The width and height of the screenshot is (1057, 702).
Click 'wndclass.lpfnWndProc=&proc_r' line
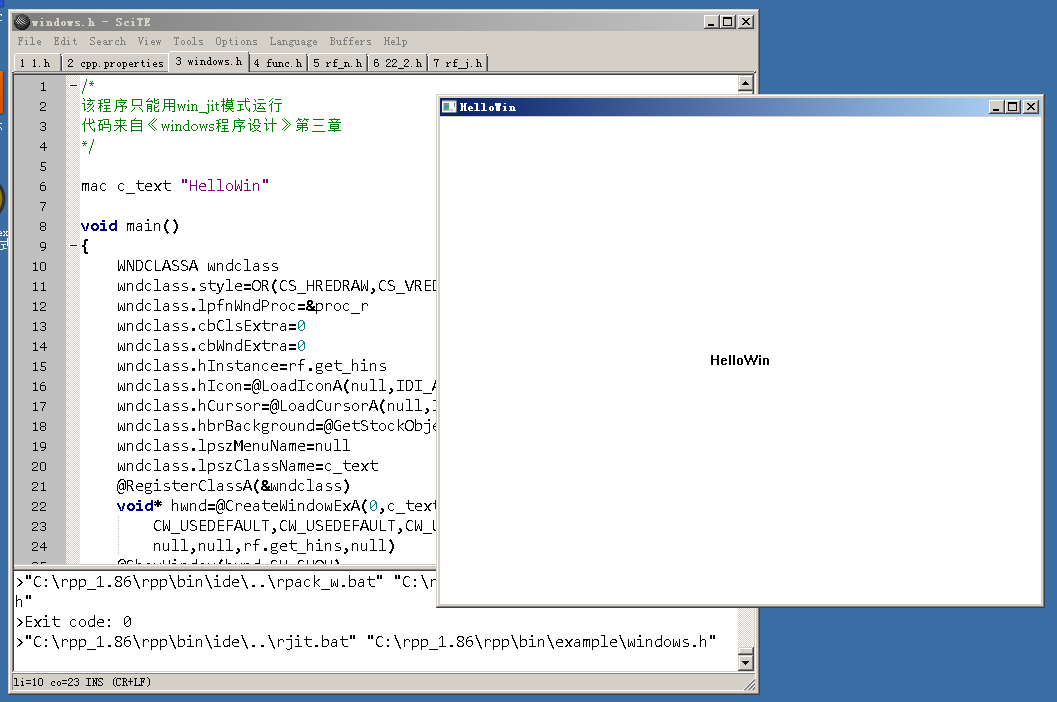coord(243,306)
